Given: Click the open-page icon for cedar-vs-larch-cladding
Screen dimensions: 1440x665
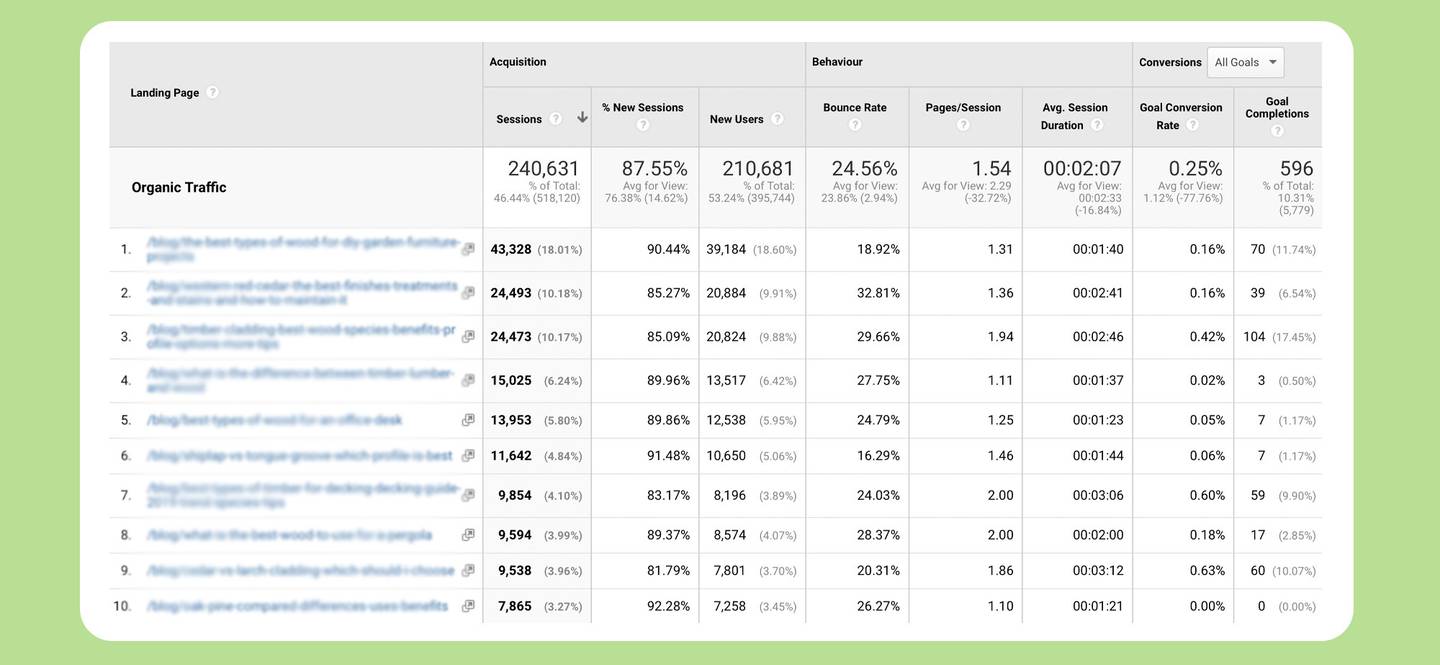Looking at the screenshot, I should pos(467,568).
